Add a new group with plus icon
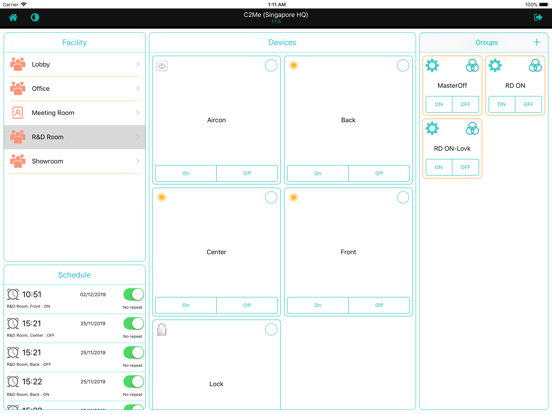This screenshot has width=552, height=414. (537, 42)
